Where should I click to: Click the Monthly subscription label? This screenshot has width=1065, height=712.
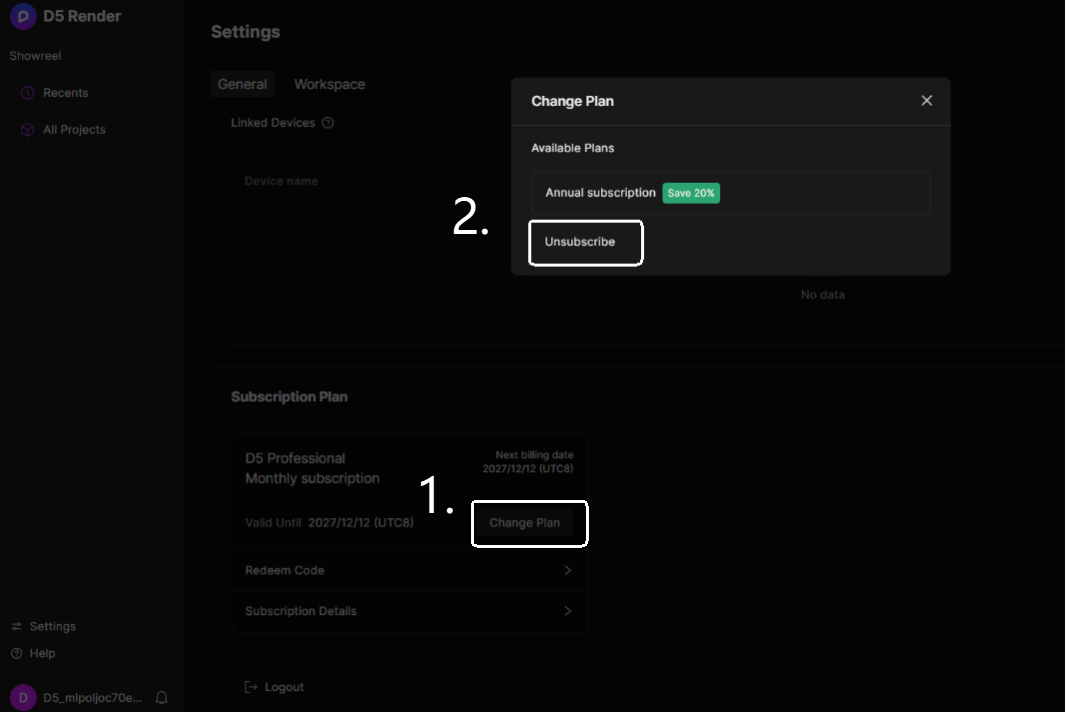pos(312,479)
